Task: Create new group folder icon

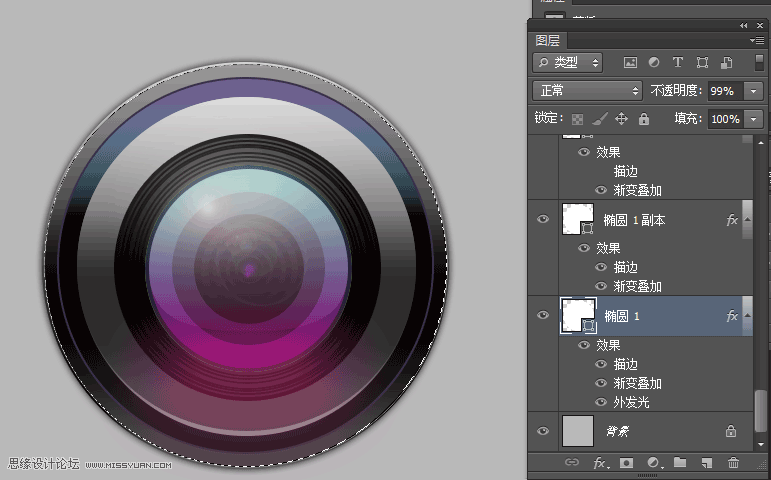Action: pos(680,462)
